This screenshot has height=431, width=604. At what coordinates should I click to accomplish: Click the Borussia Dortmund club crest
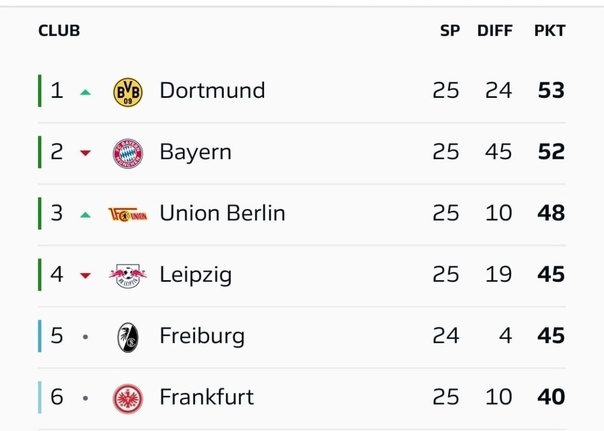click(128, 91)
